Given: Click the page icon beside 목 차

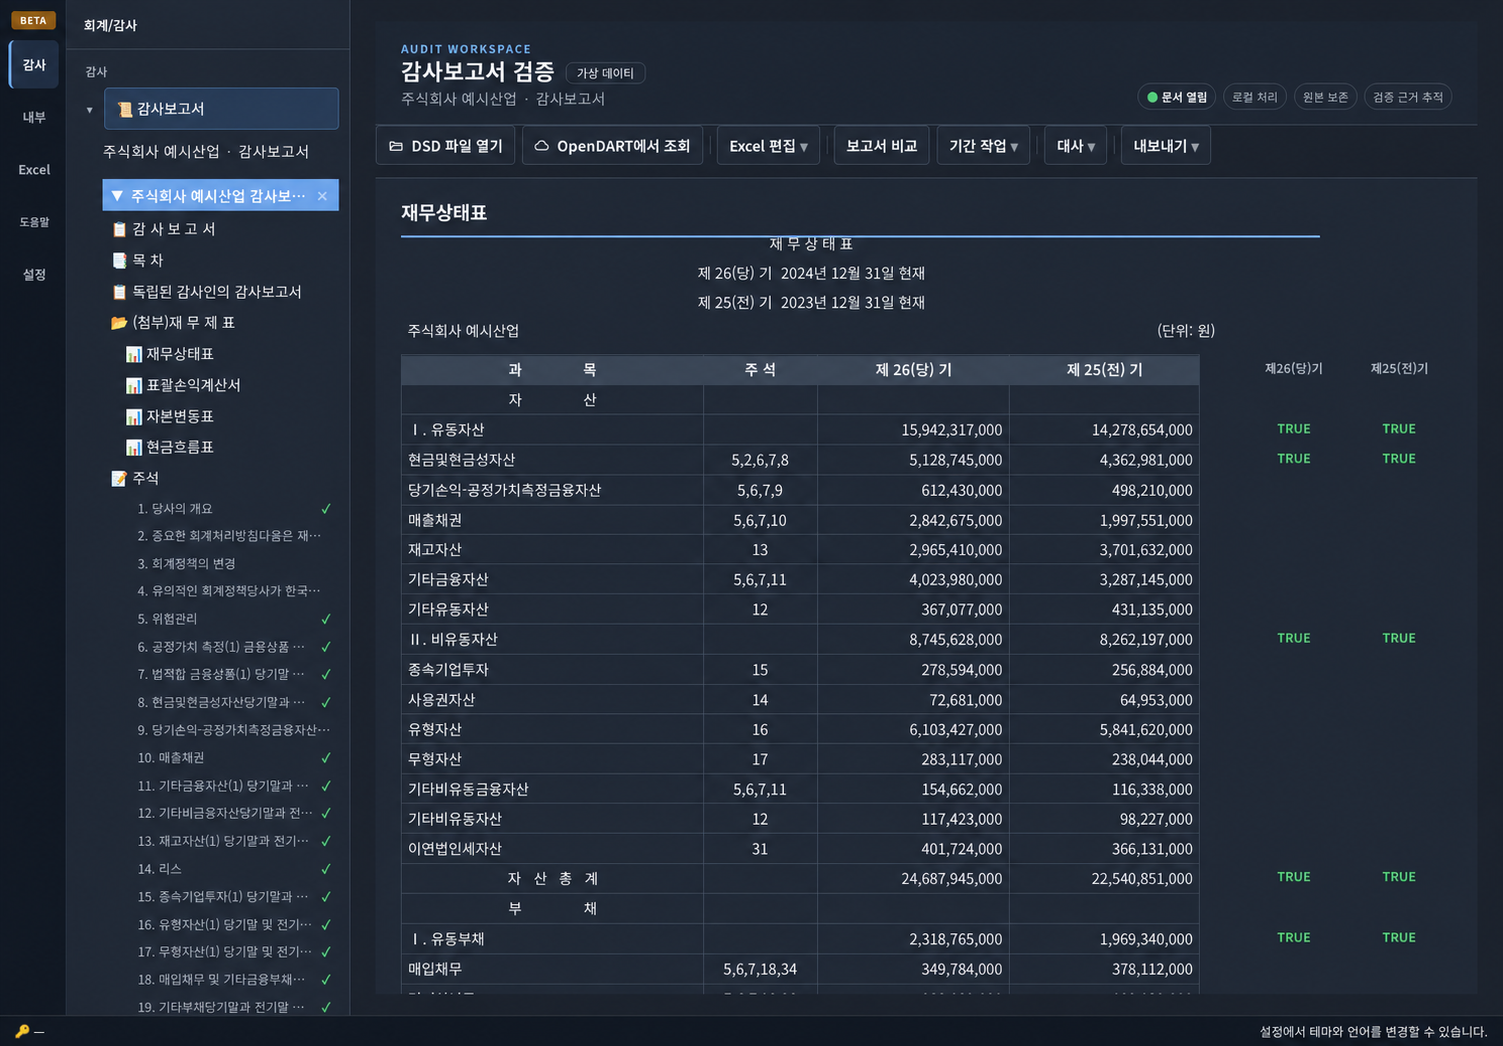Looking at the screenshot, I should coord(119,260).
